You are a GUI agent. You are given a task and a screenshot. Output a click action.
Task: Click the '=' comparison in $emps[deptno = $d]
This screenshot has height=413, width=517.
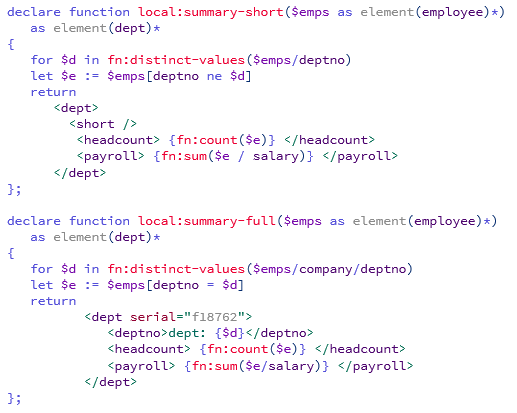click(x=210, y=285)
